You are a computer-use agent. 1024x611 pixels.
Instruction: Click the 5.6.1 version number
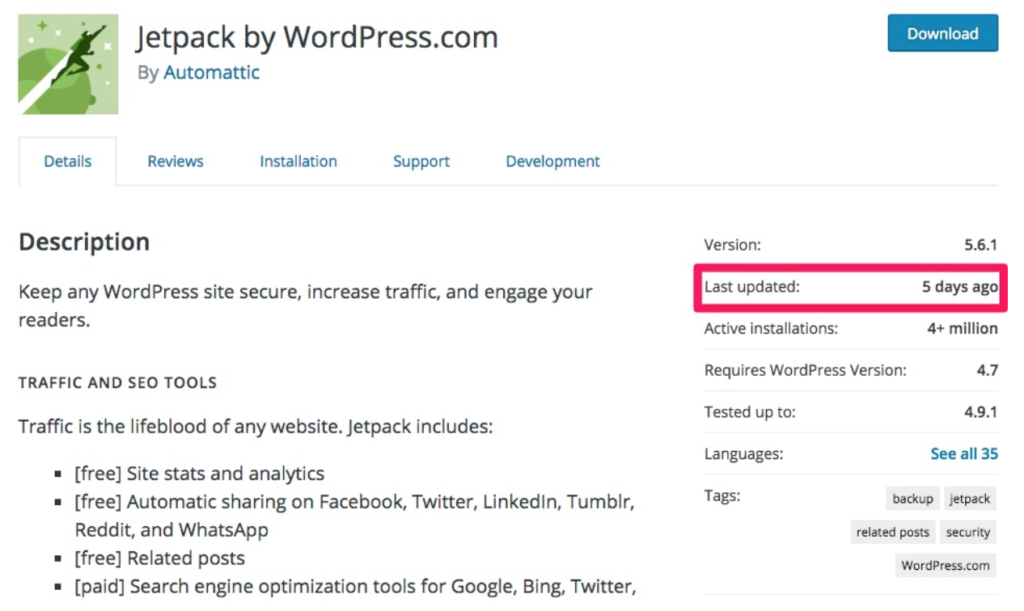977,245
